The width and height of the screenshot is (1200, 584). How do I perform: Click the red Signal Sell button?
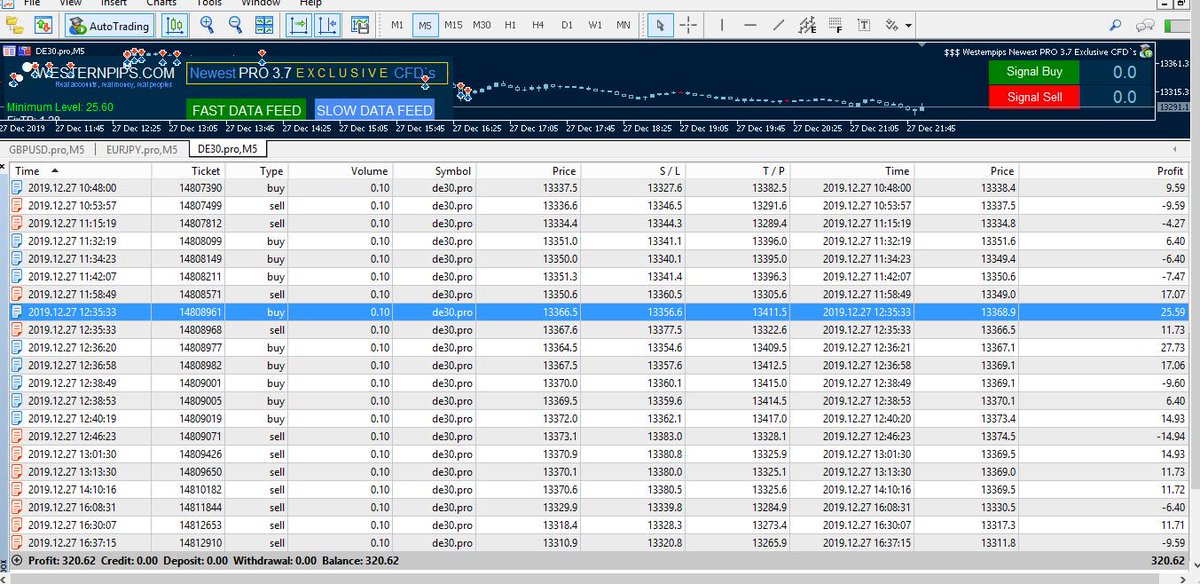(x=1034, y=97)
